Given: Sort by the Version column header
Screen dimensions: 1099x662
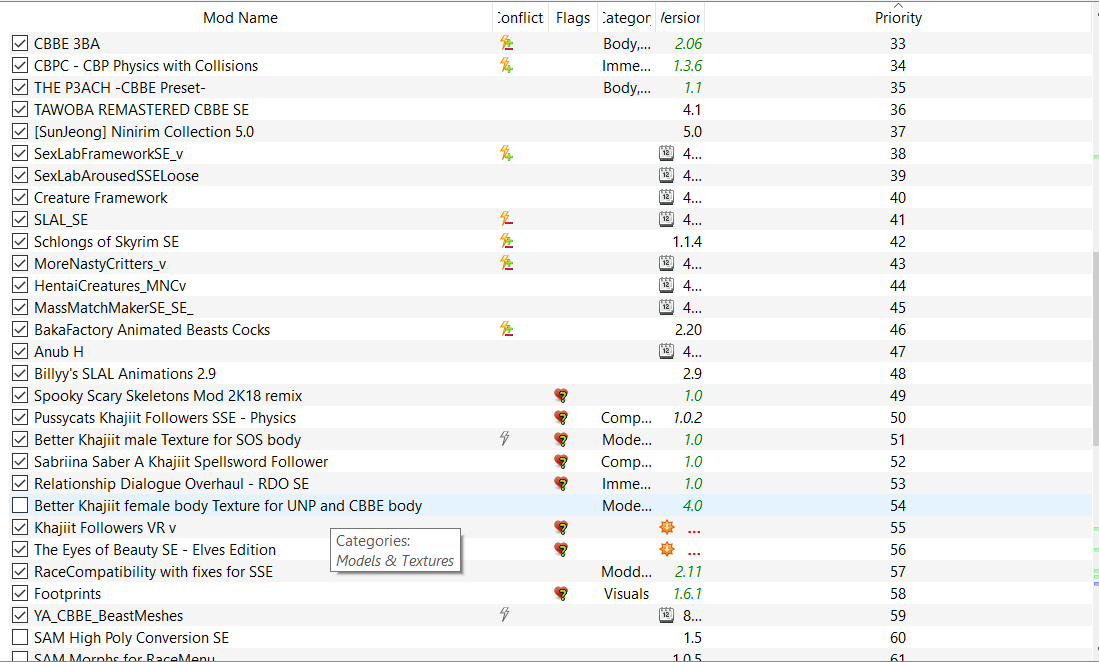Looking at the screenshot, I should (x=680, y=18).
